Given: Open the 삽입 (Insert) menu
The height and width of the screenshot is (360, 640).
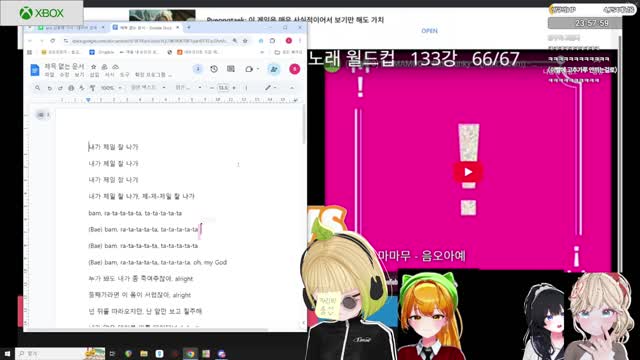Looking at the screenshot, I should click(x=94, y=75).
